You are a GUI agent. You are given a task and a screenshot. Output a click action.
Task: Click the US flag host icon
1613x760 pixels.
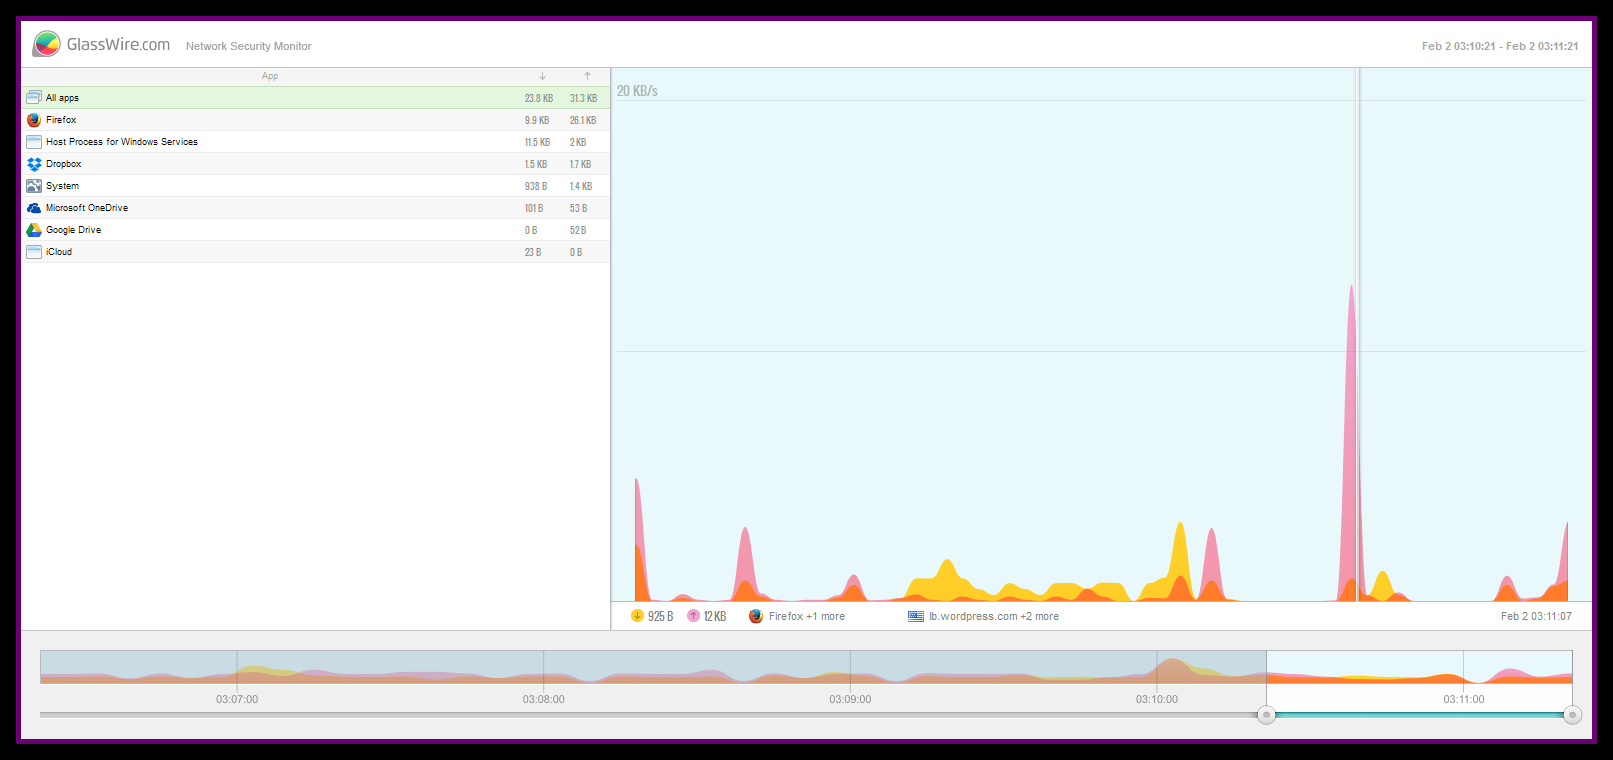(915, 617)
